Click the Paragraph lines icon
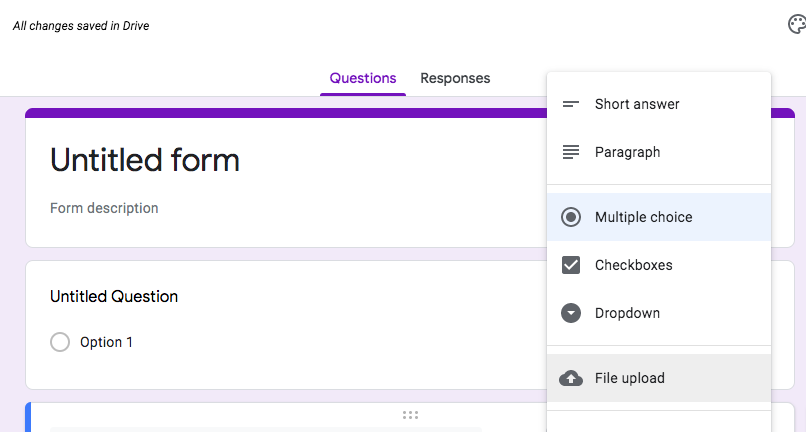 coord(571,152)
